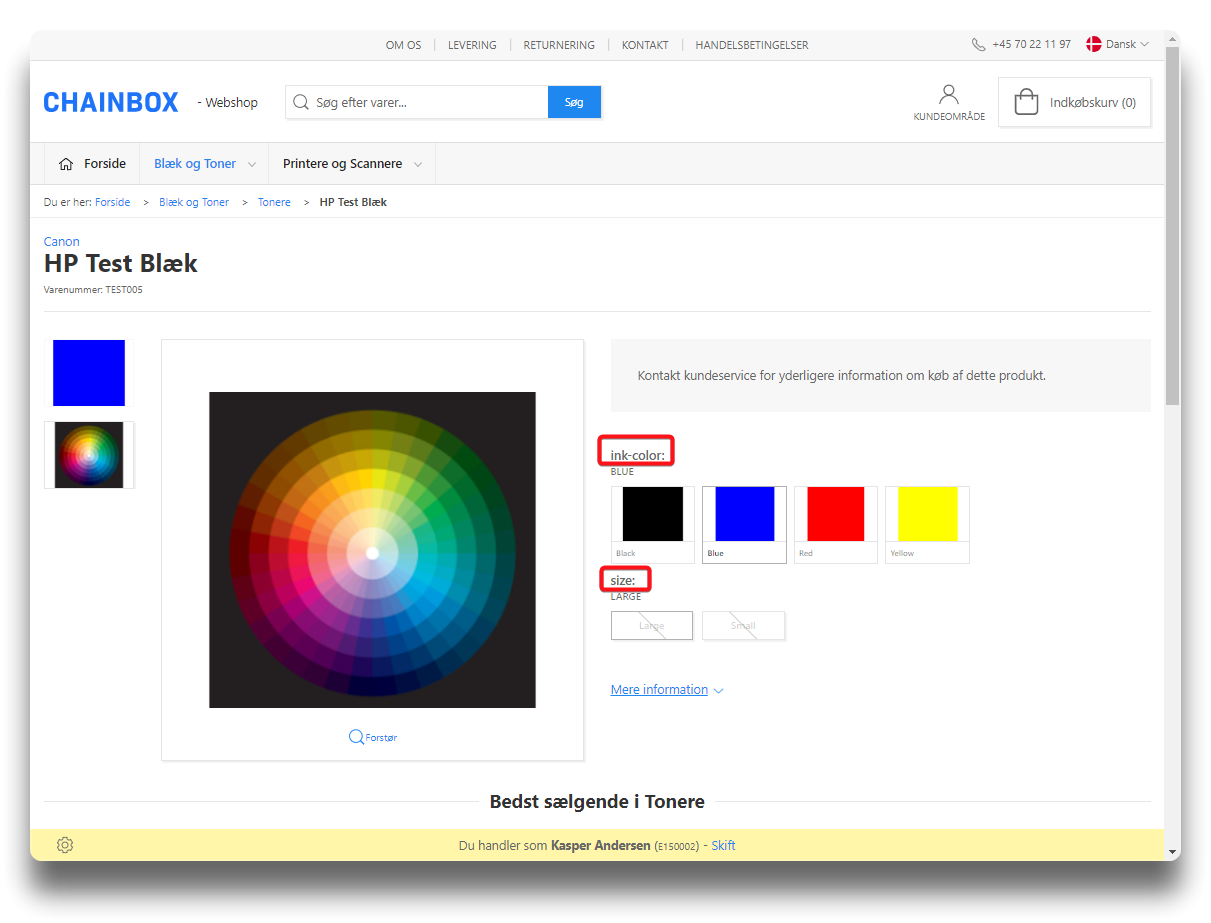This screenshot has height=923, width=1211.
Task: Click the blue Søg search button
Action: [x=574, y=102]
